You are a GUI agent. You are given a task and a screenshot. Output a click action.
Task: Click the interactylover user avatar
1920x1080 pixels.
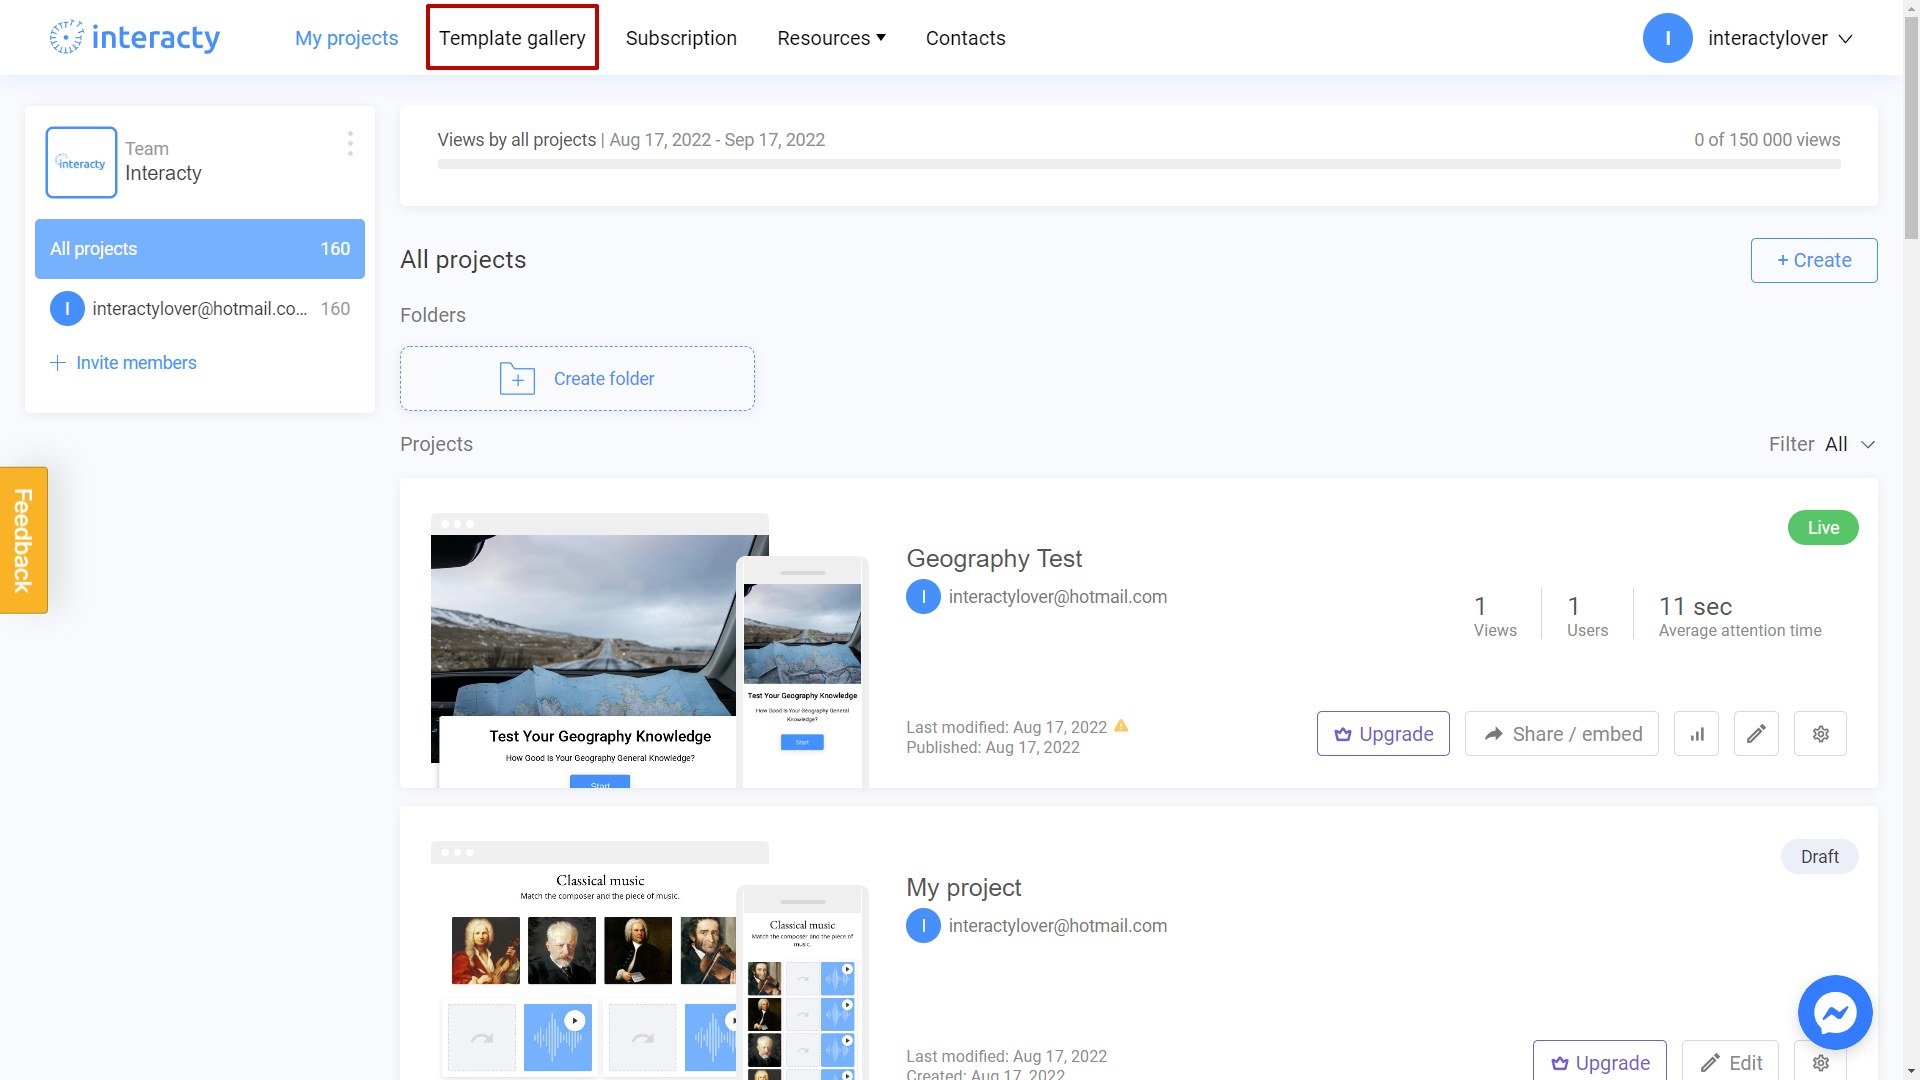(x=1667, y=38)
